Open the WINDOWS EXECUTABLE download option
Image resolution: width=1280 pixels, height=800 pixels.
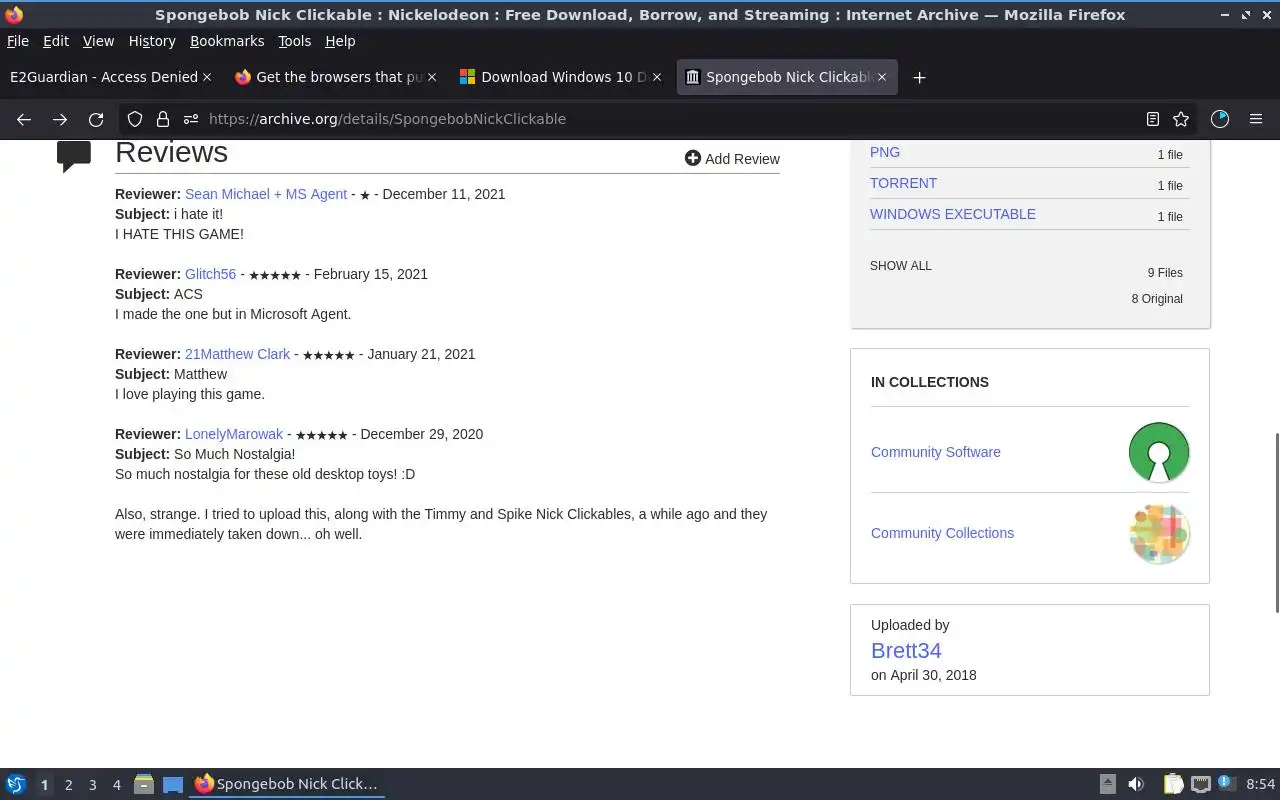953,214
